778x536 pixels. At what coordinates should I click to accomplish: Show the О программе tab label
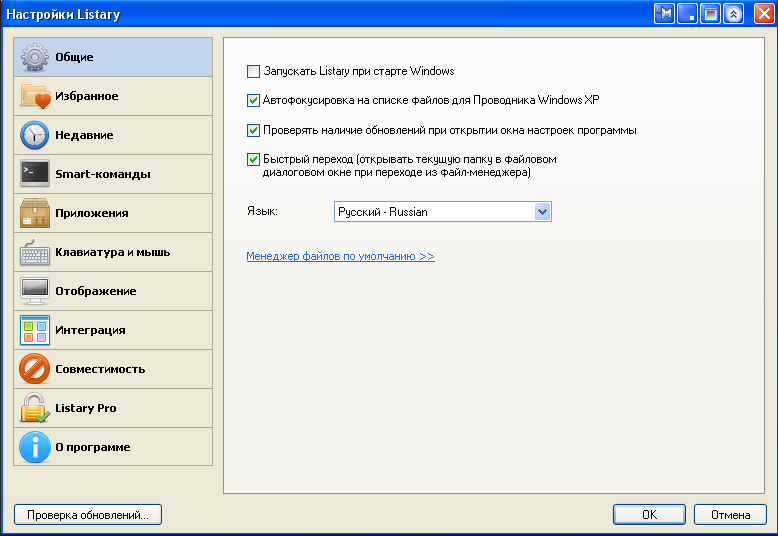click(x=93, y=447)
